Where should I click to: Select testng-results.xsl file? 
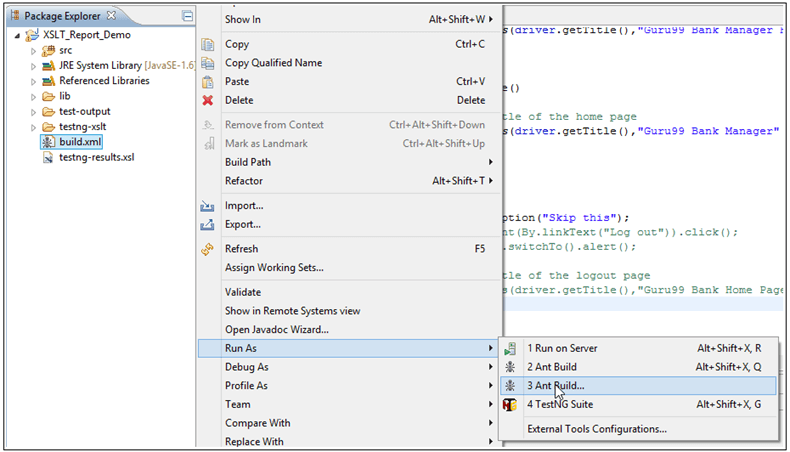point(96,158)
